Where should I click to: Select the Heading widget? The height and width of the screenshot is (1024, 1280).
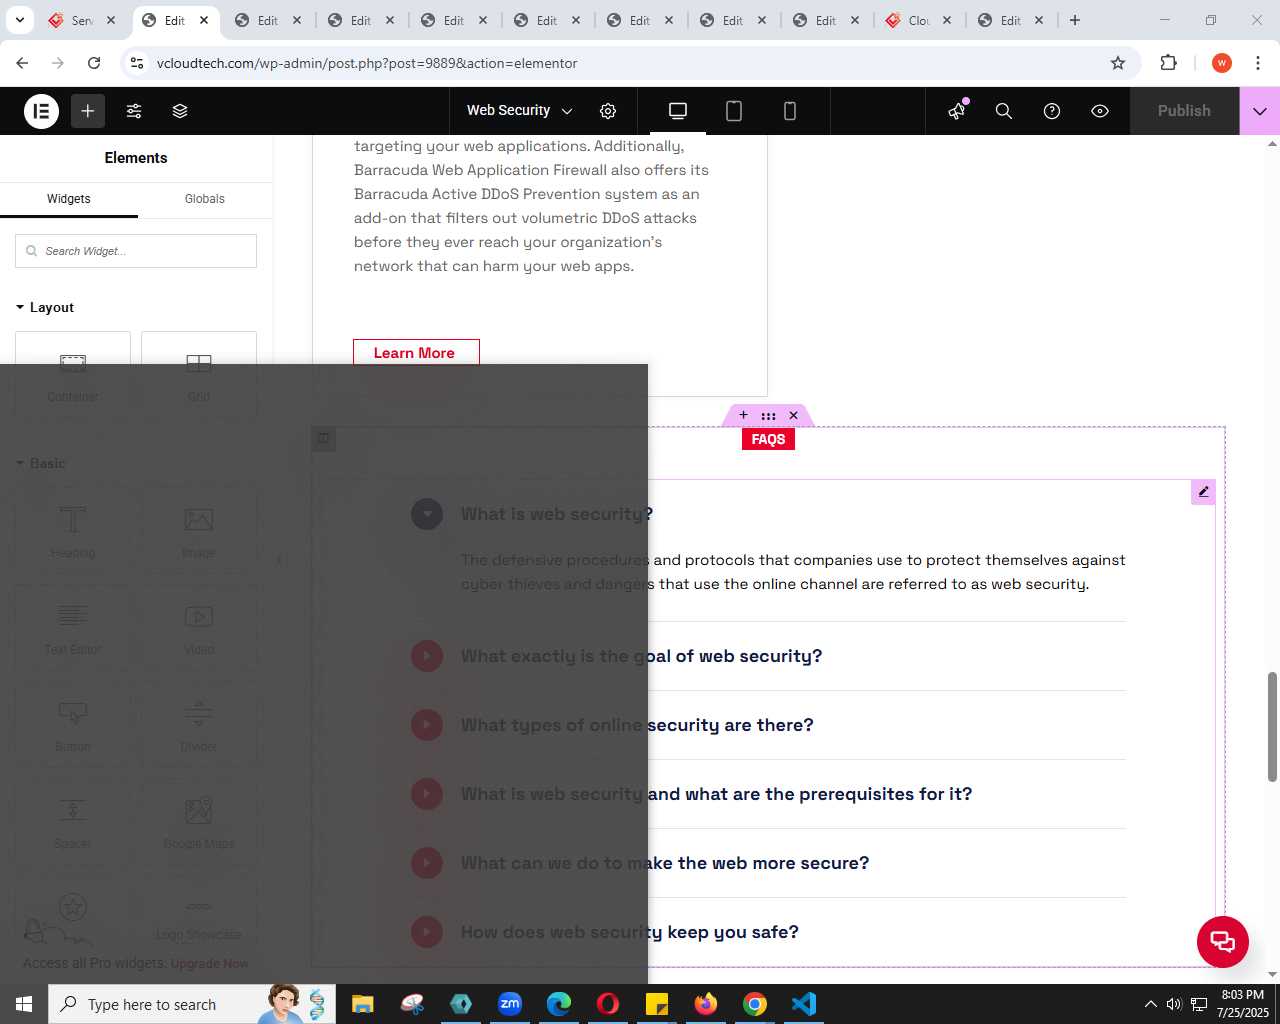click(x=73, y=531)
